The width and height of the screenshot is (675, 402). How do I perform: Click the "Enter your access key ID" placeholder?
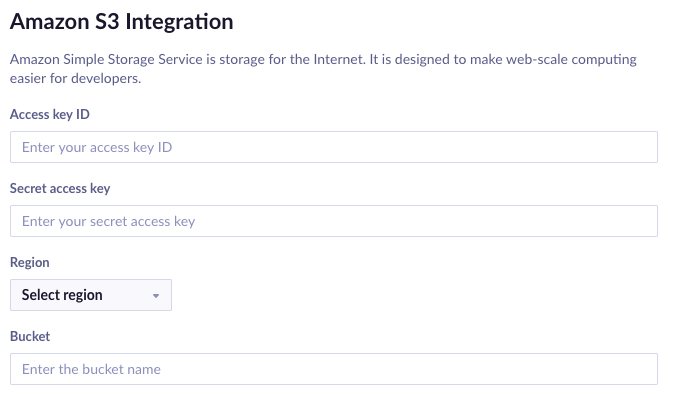point(98,147)
